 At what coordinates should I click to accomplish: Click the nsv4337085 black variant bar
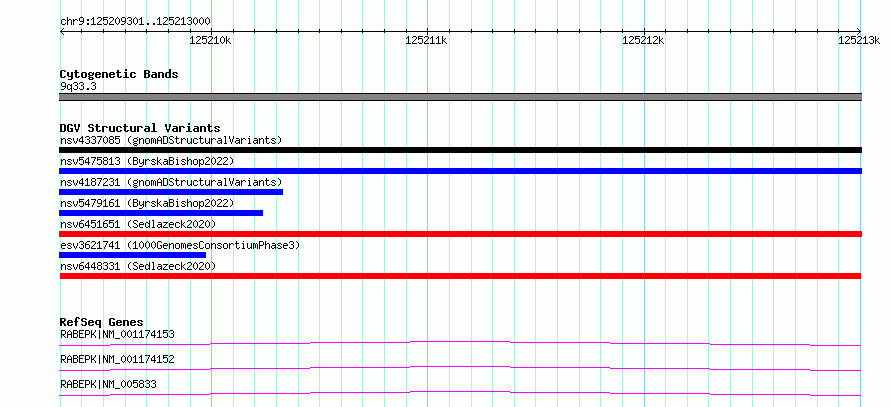point(460,150)
